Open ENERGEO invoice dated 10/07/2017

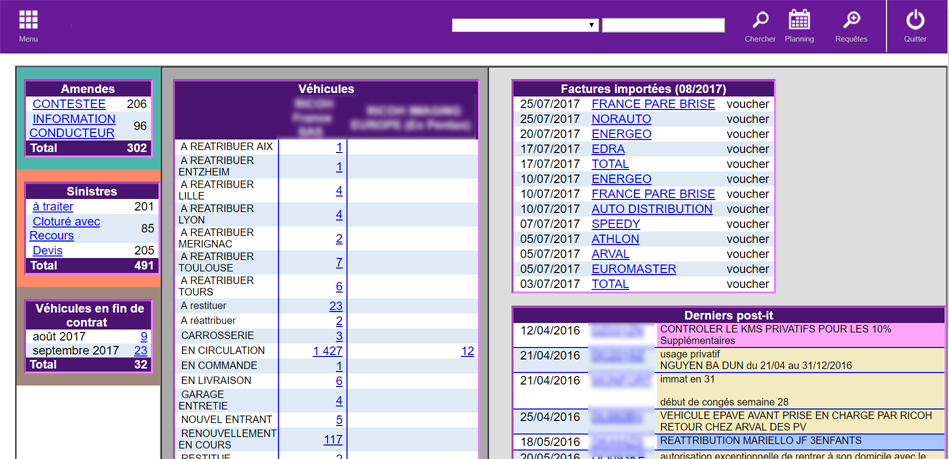(x=621, y=179)
